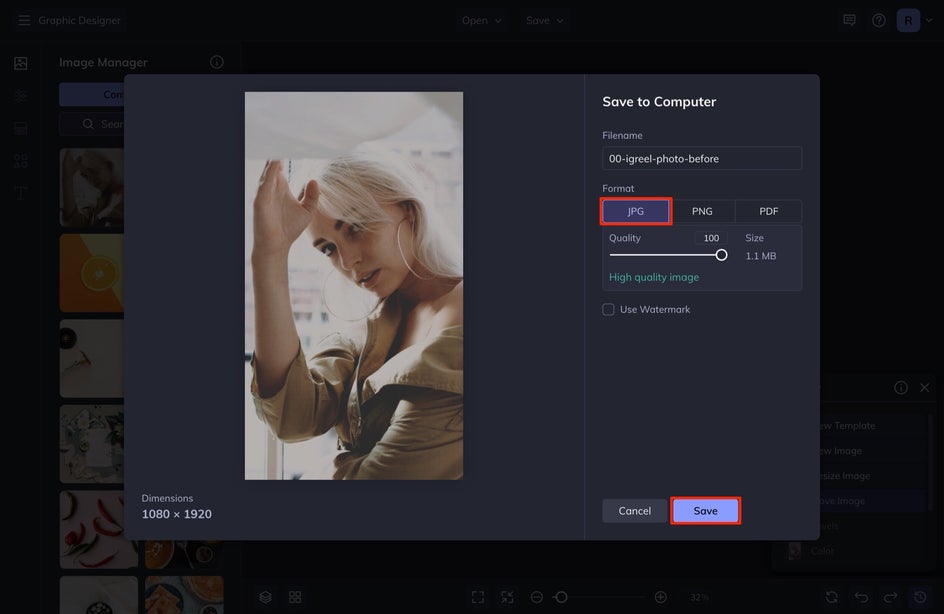Image resolution: width=944 pixels, height=614 pixels.
Task: Close the history panel with X
Action: coord(925,388)
